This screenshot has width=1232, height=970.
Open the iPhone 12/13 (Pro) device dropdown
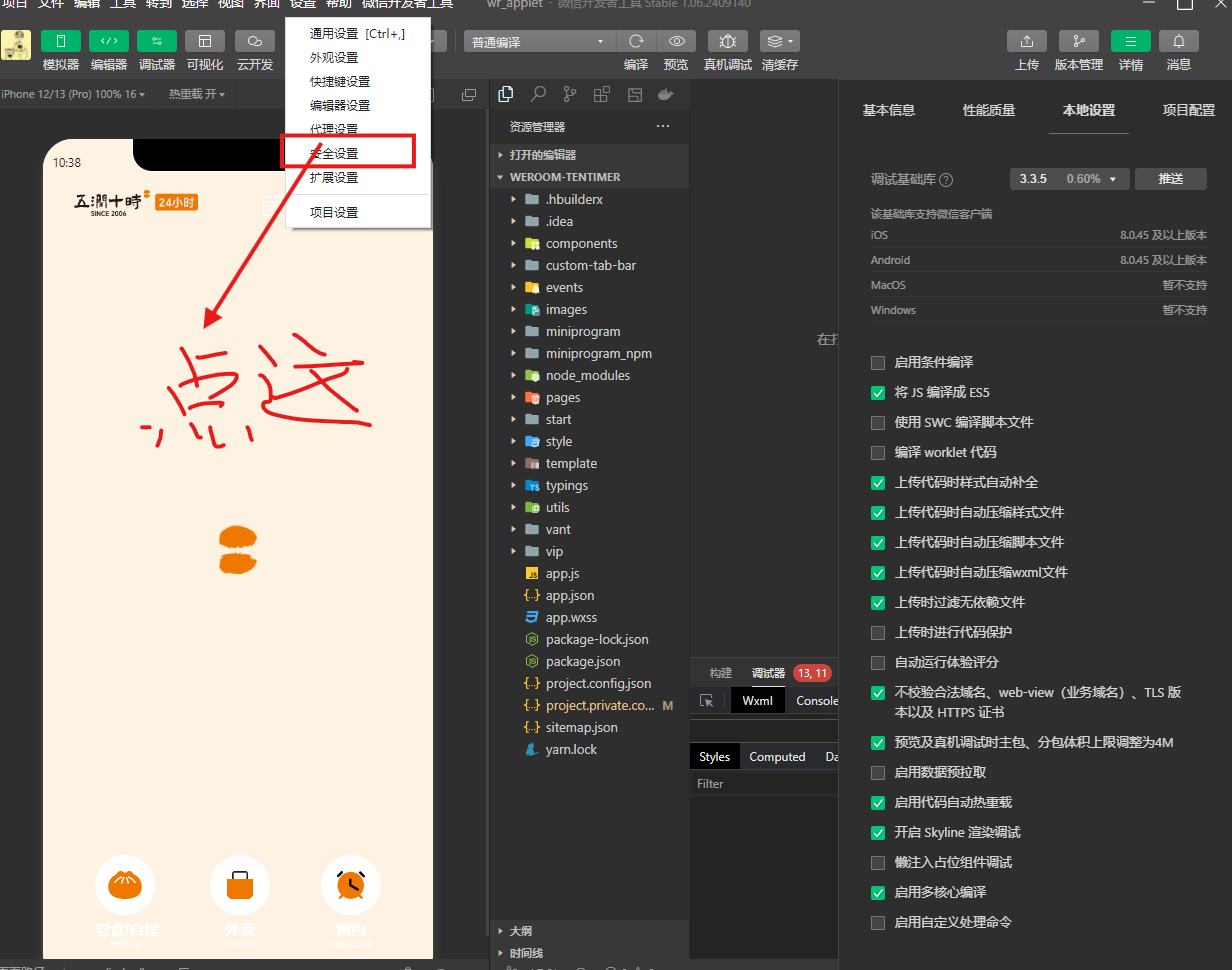[x=73, y=94]
